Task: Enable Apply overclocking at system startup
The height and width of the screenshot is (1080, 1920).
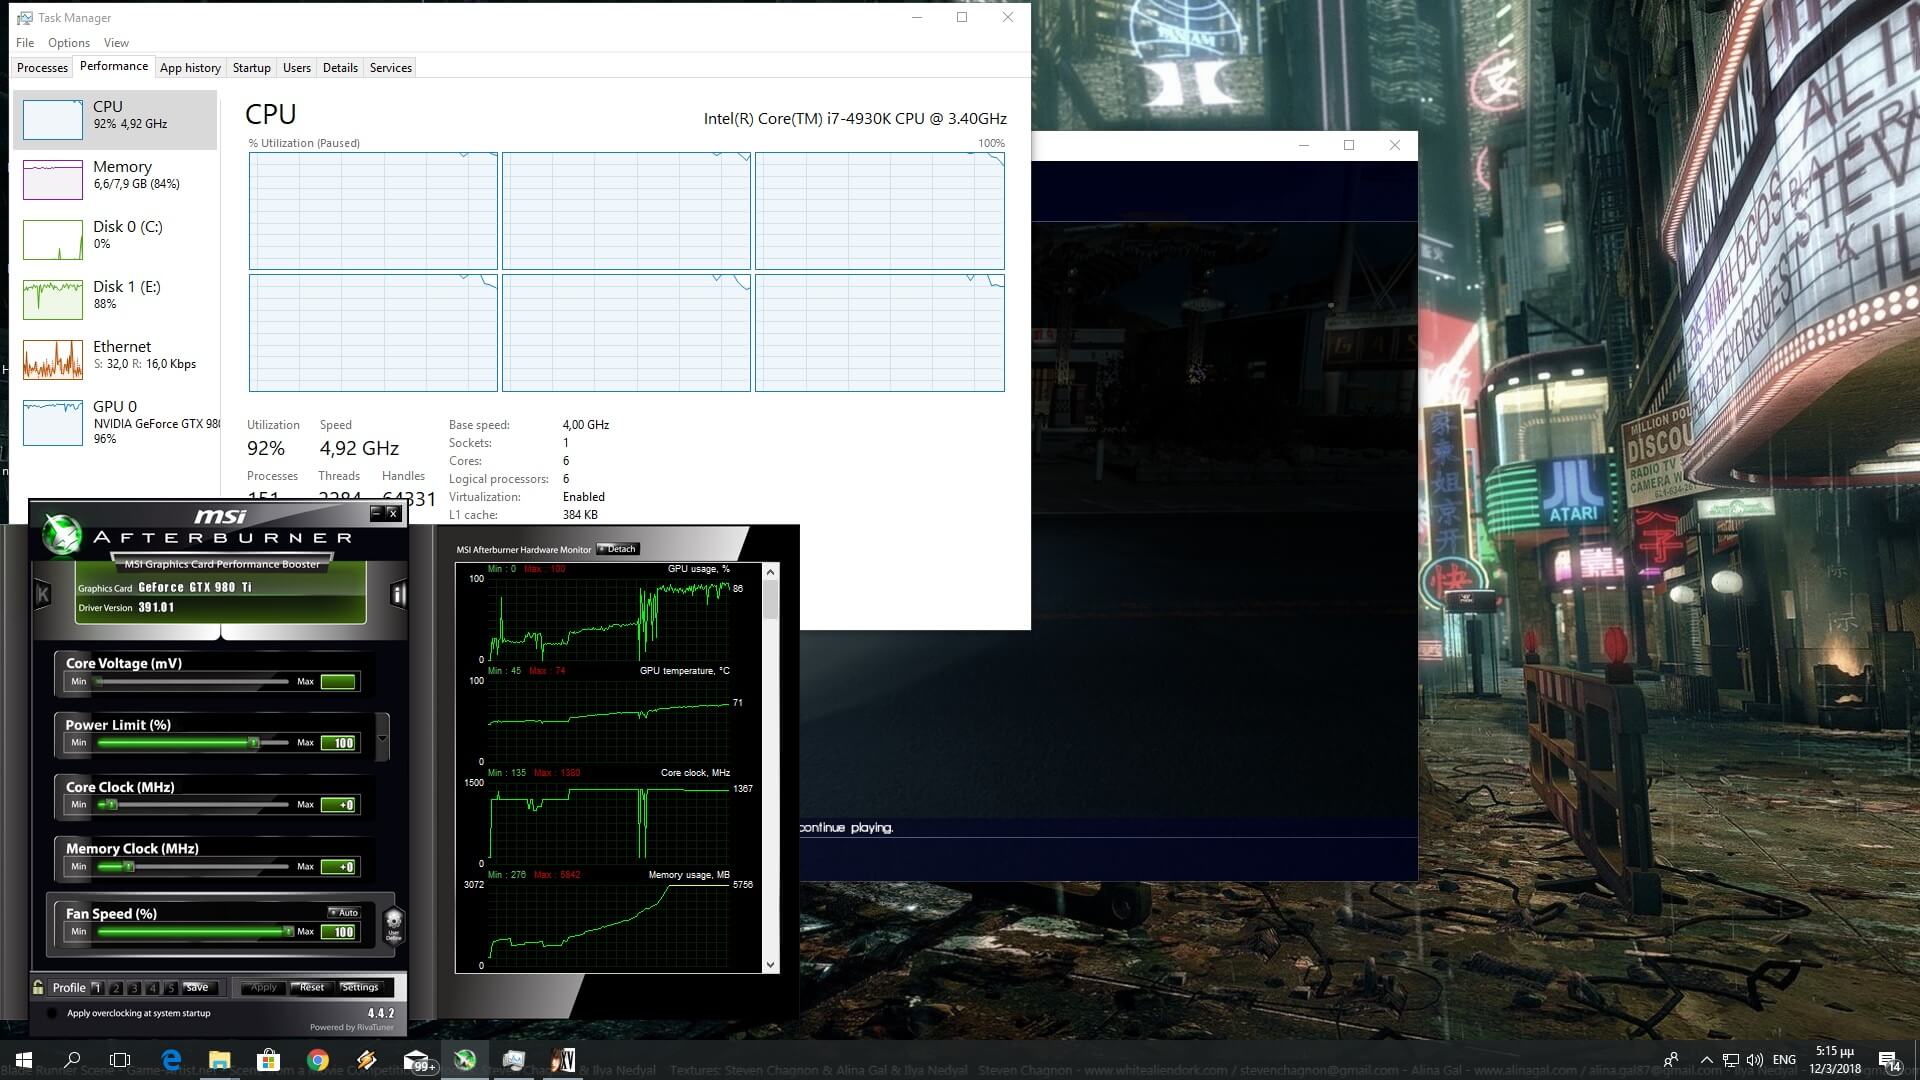Action: coord(52,1013)
